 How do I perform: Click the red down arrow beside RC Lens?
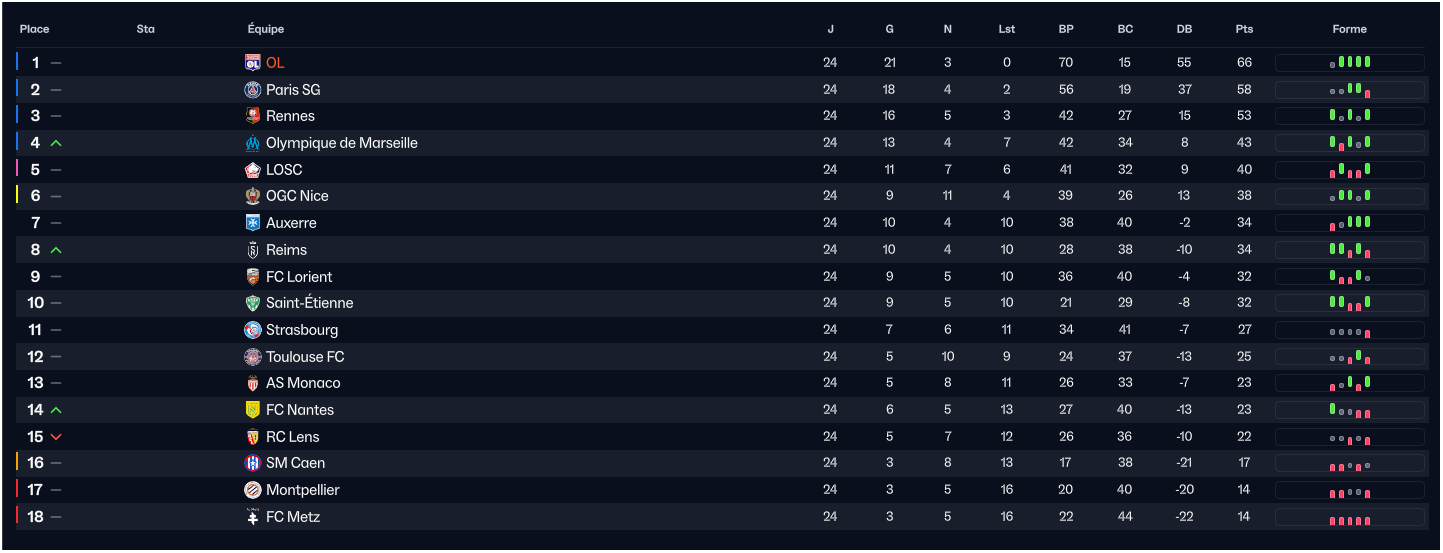(x=56, y=437)
